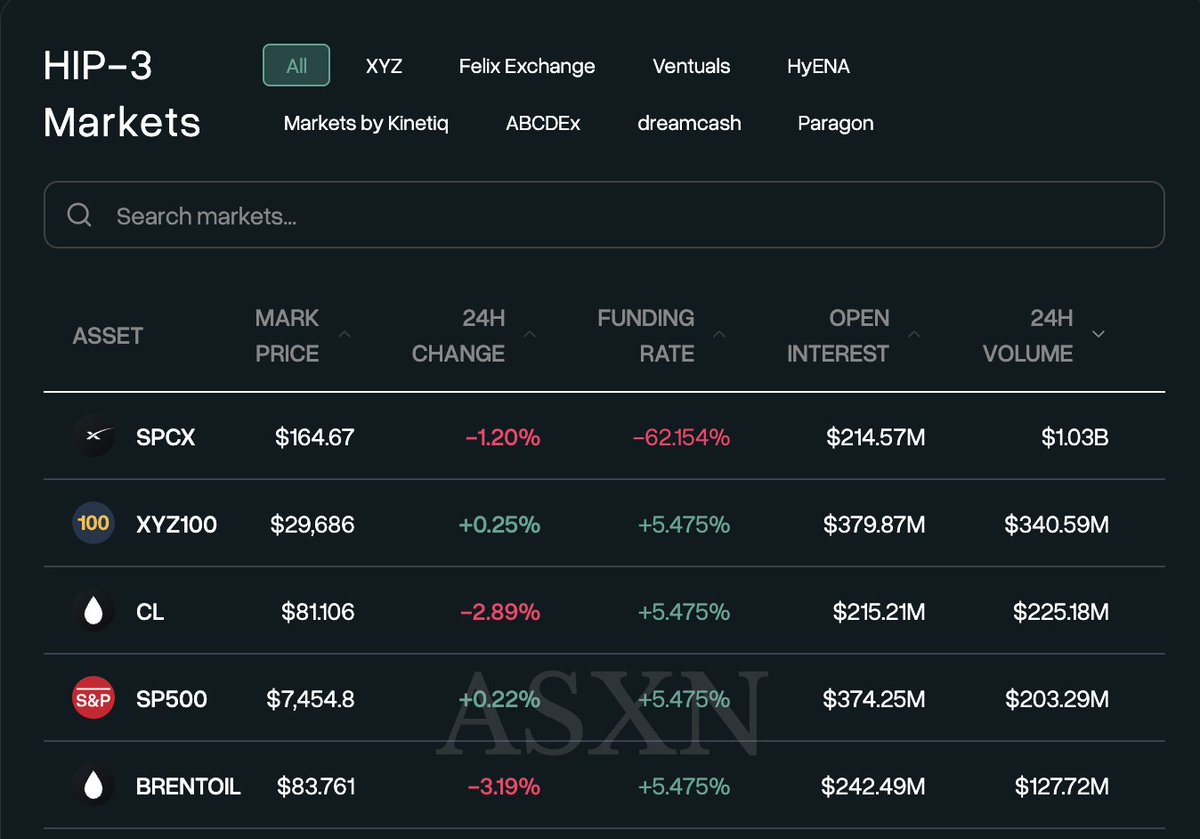Choose the dreamcash filter

click(689, 123)
